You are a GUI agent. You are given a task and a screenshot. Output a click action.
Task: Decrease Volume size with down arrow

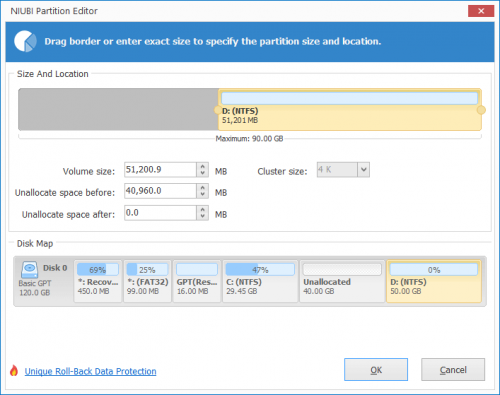click(x=203, y=173)
